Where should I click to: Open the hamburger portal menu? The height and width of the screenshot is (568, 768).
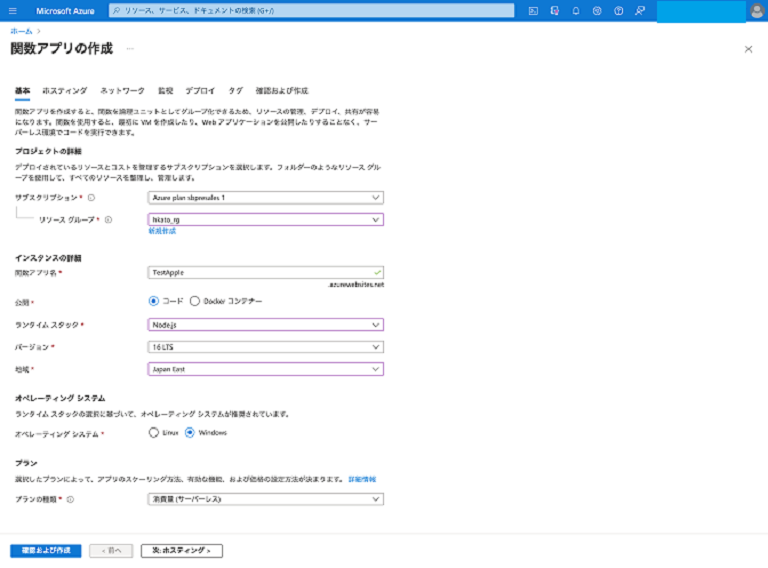tap(13, 11)
